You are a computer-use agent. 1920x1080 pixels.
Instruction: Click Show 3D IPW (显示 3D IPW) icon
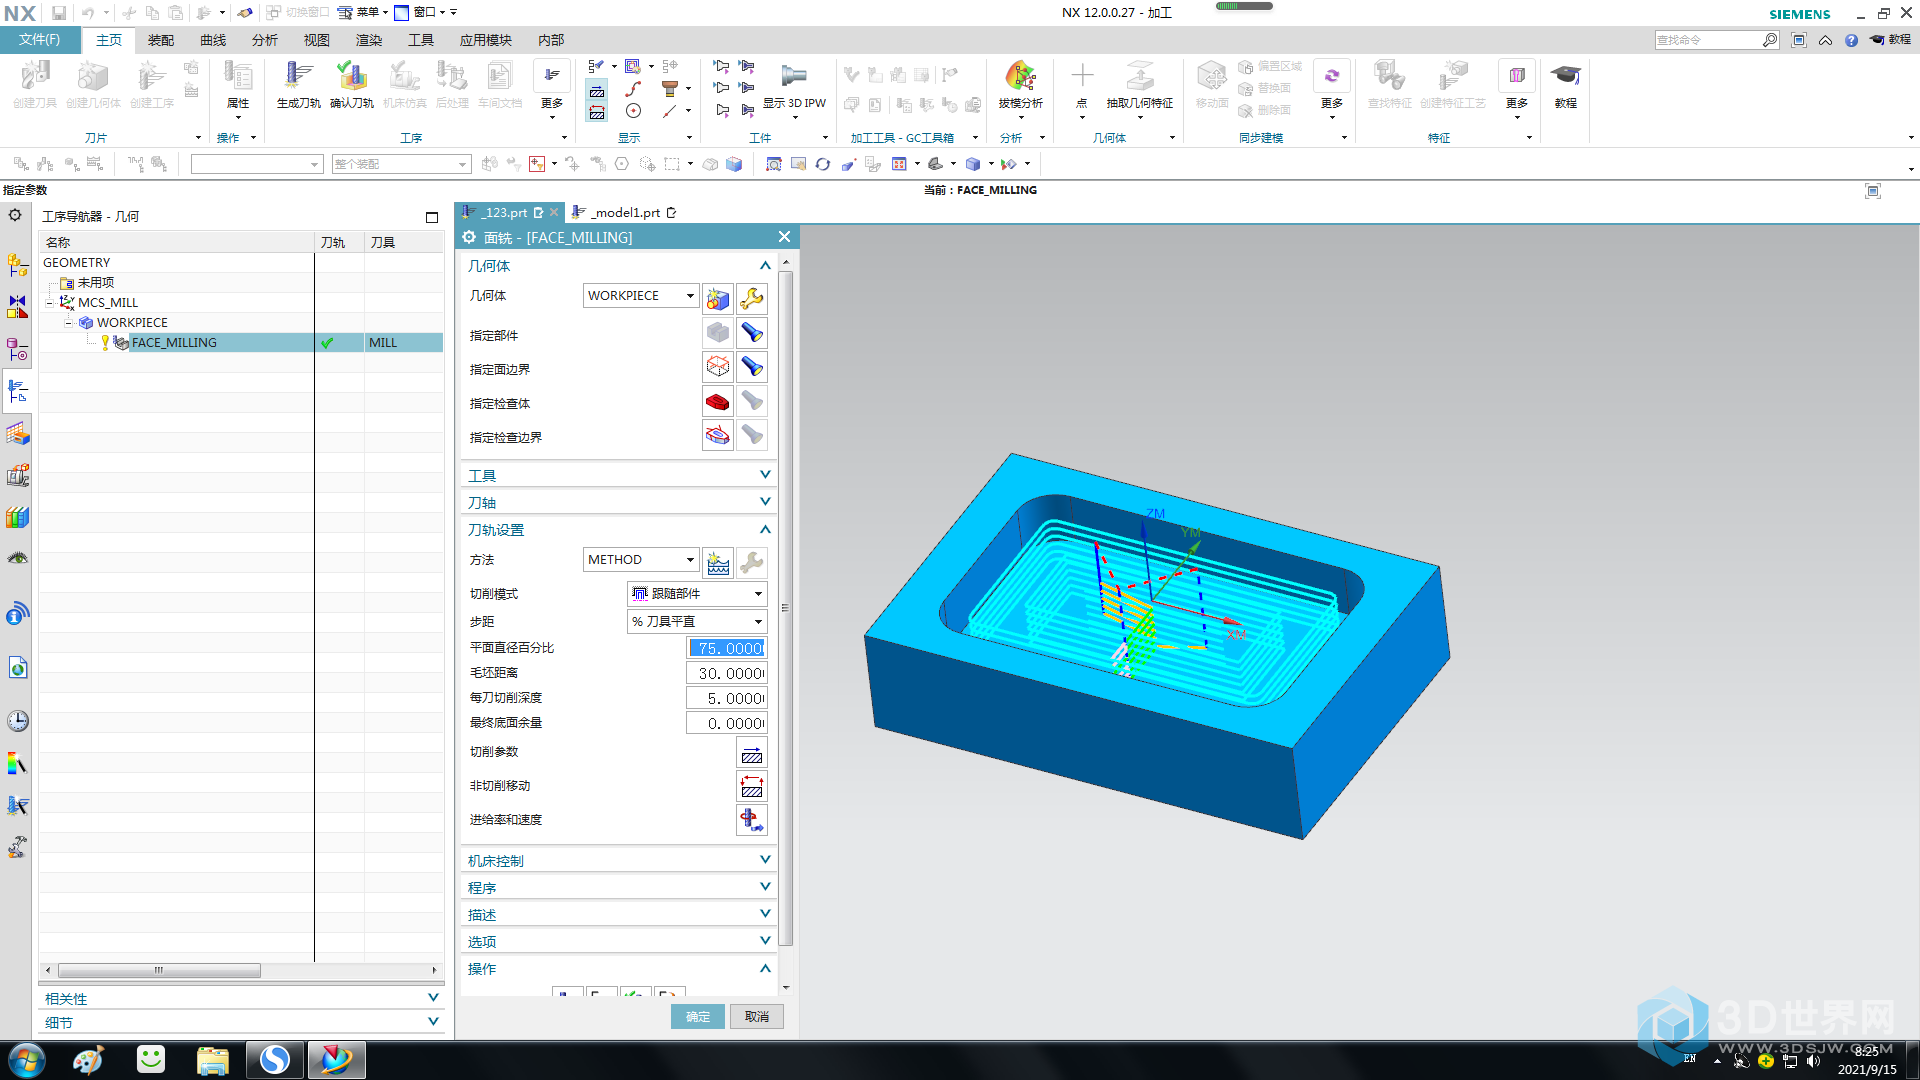[794, 76]
